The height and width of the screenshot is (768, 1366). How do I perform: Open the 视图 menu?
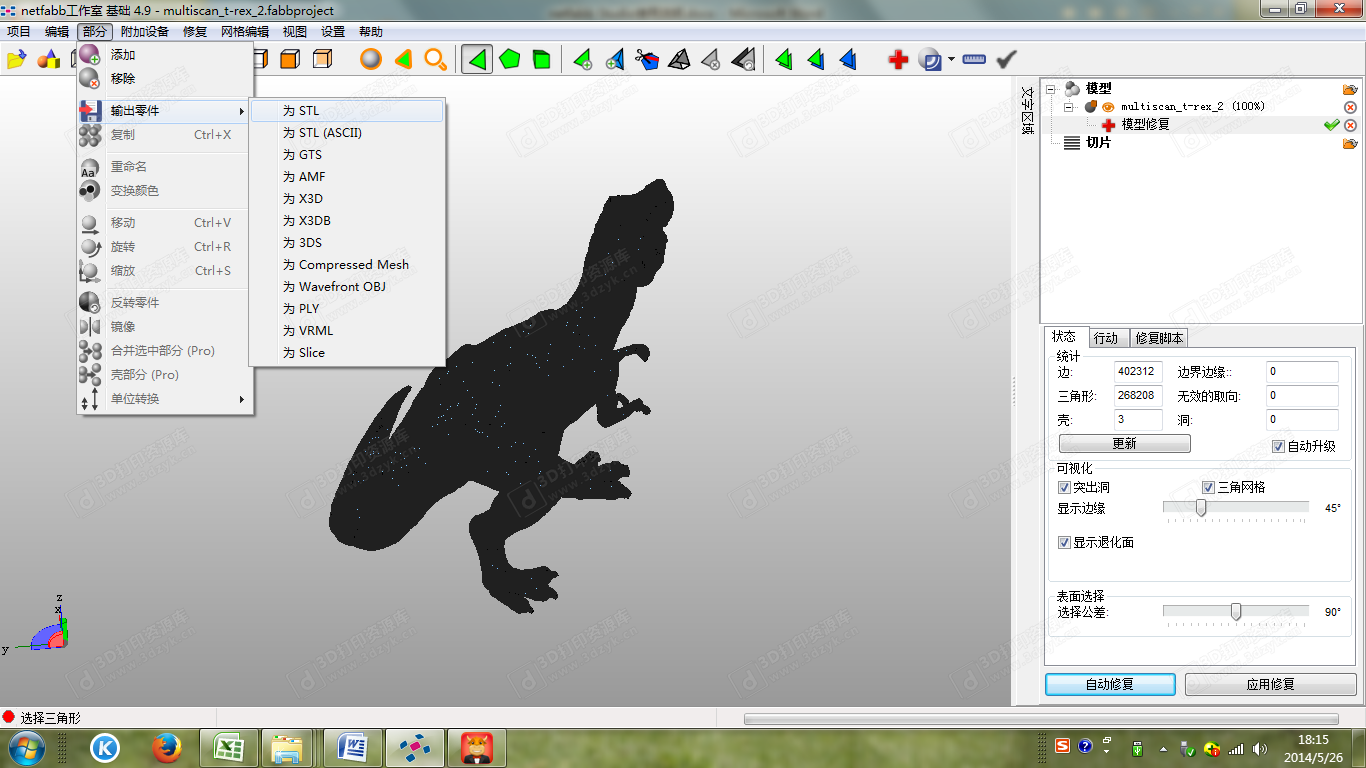click(x=295, y=32)
